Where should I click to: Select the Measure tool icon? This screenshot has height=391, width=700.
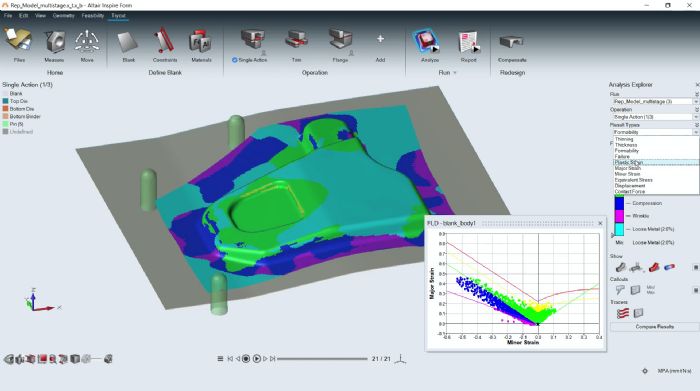coord(54,42)
